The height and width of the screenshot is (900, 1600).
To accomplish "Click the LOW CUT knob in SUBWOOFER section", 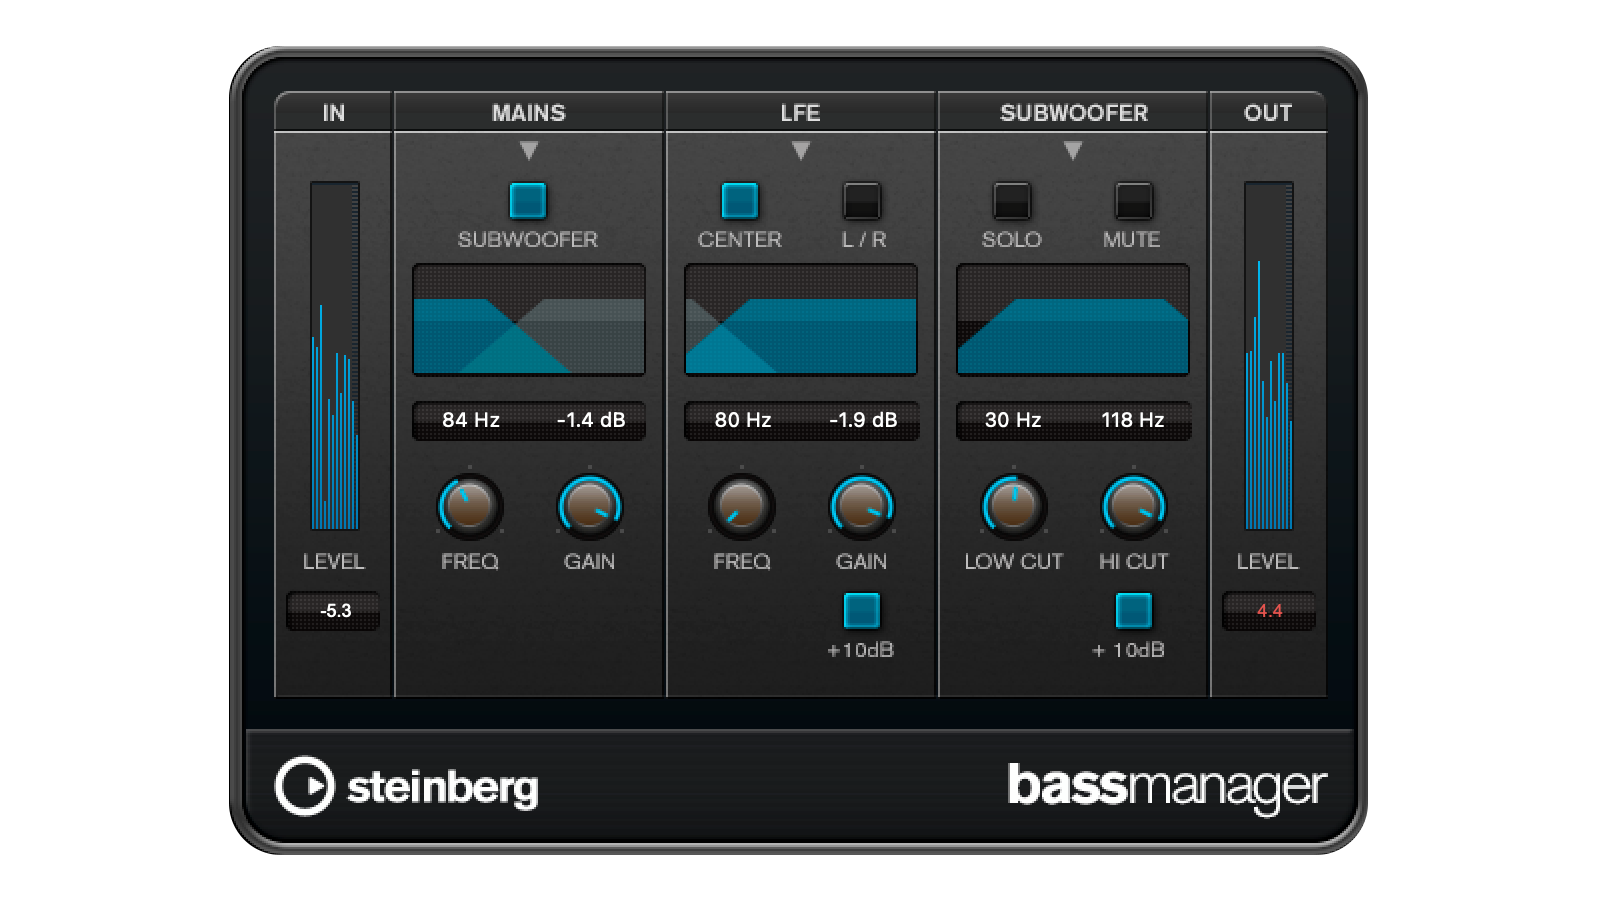I will [1013, 507].
